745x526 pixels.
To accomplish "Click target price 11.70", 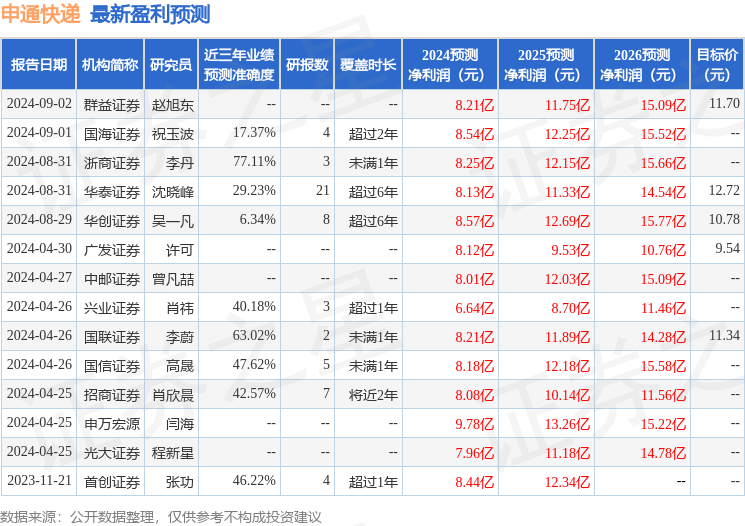I will coord(724,103).
